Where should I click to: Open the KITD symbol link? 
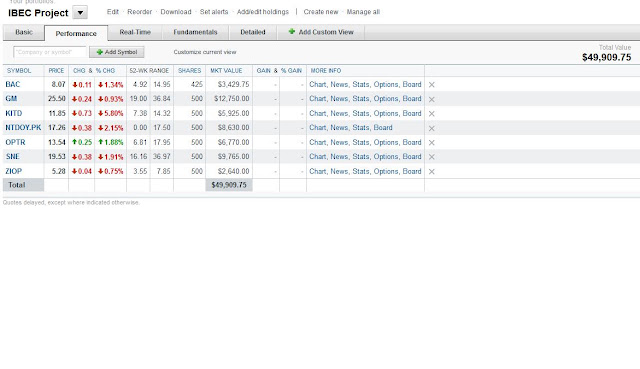pos(13,113)
